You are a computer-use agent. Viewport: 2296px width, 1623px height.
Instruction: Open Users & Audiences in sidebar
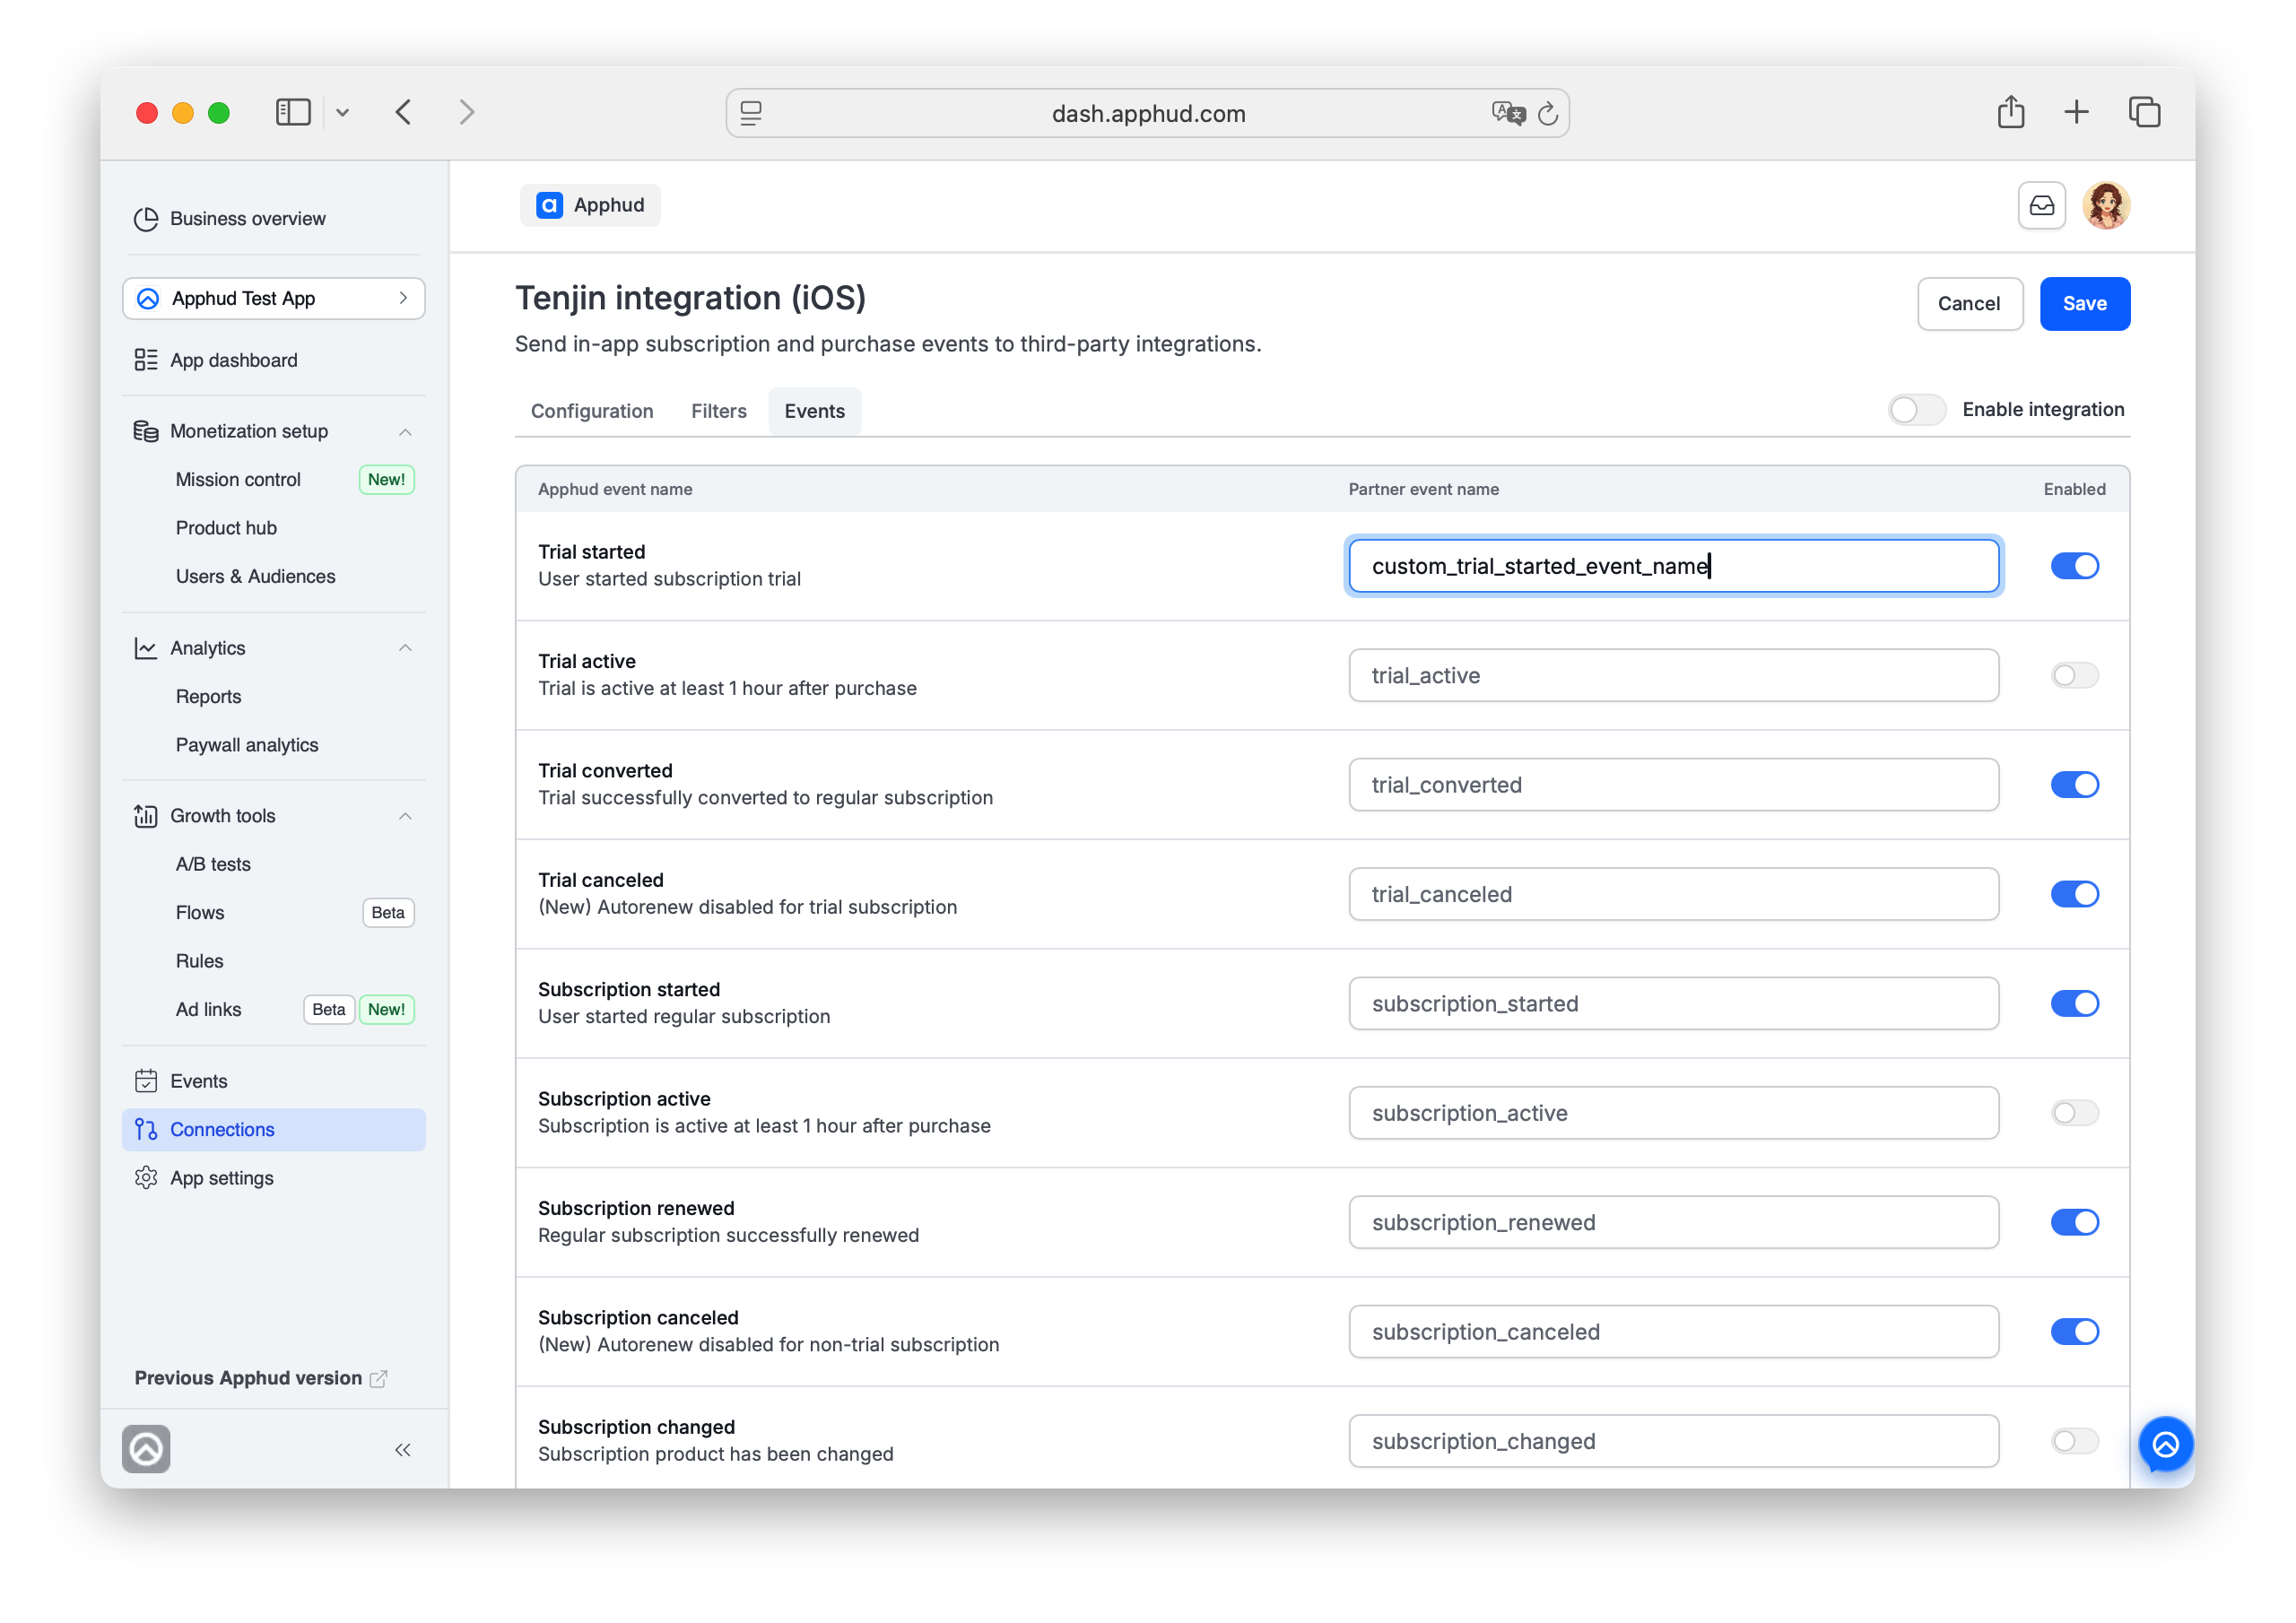255,577
